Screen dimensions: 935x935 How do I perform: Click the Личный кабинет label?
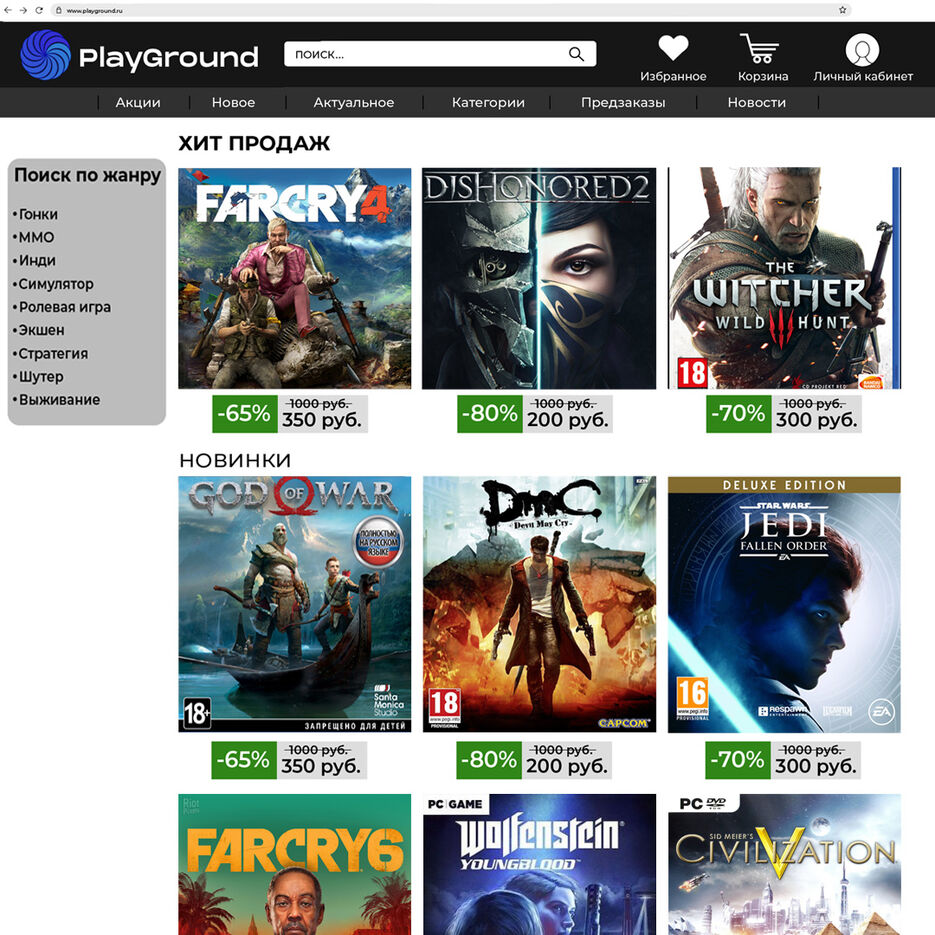tap(863, 76)
